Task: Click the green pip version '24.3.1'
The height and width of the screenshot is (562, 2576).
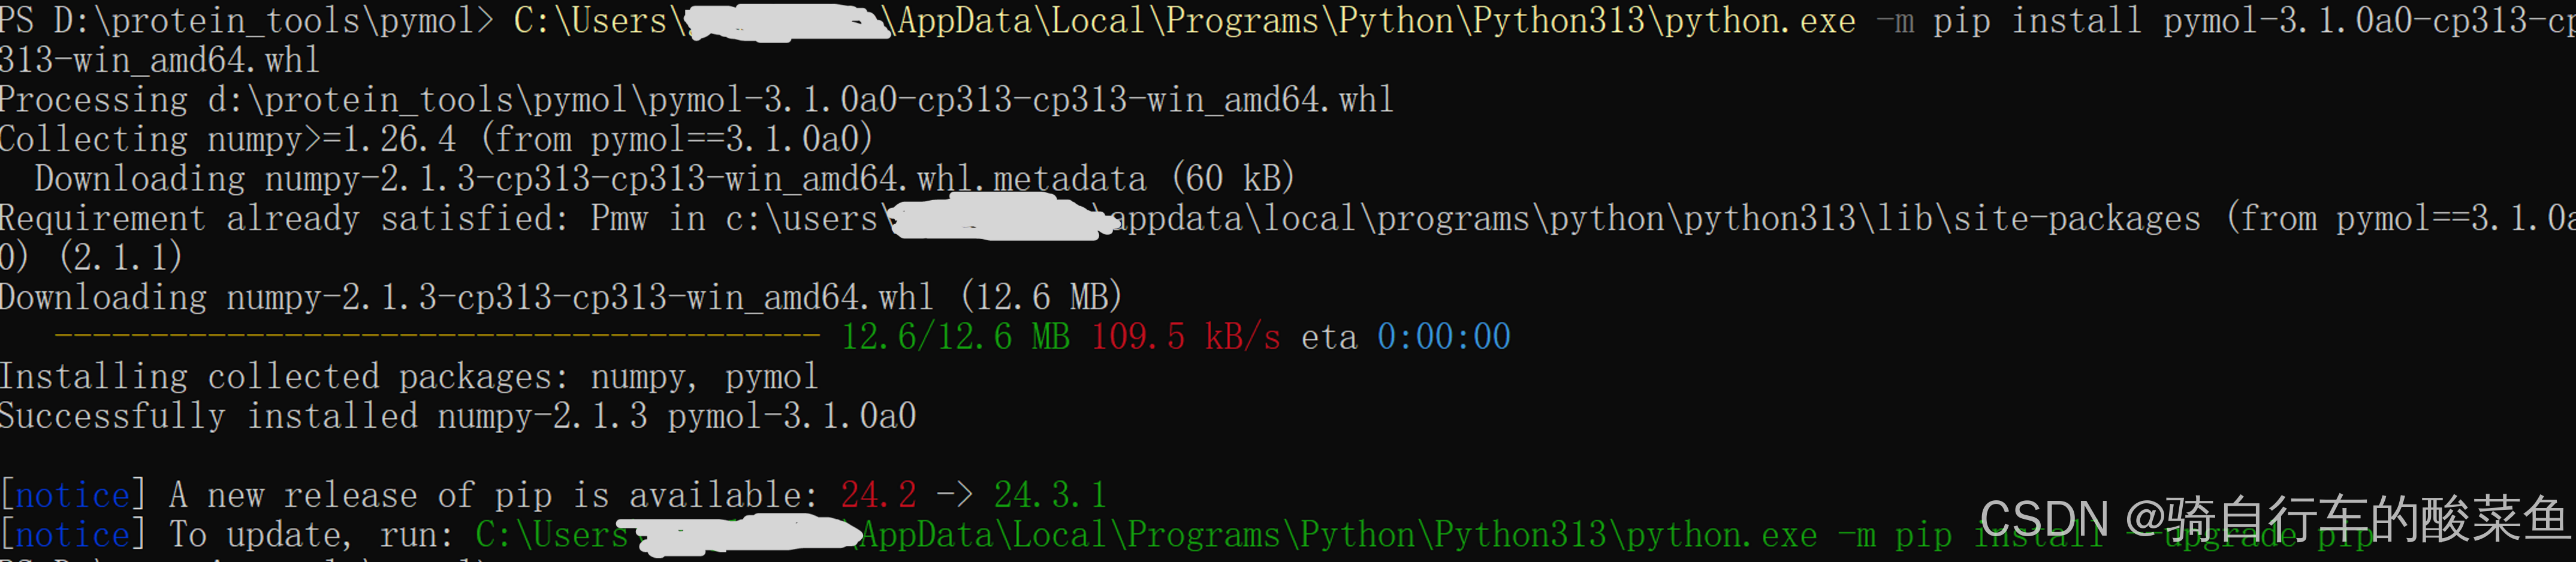Action: pos(1050,495)
